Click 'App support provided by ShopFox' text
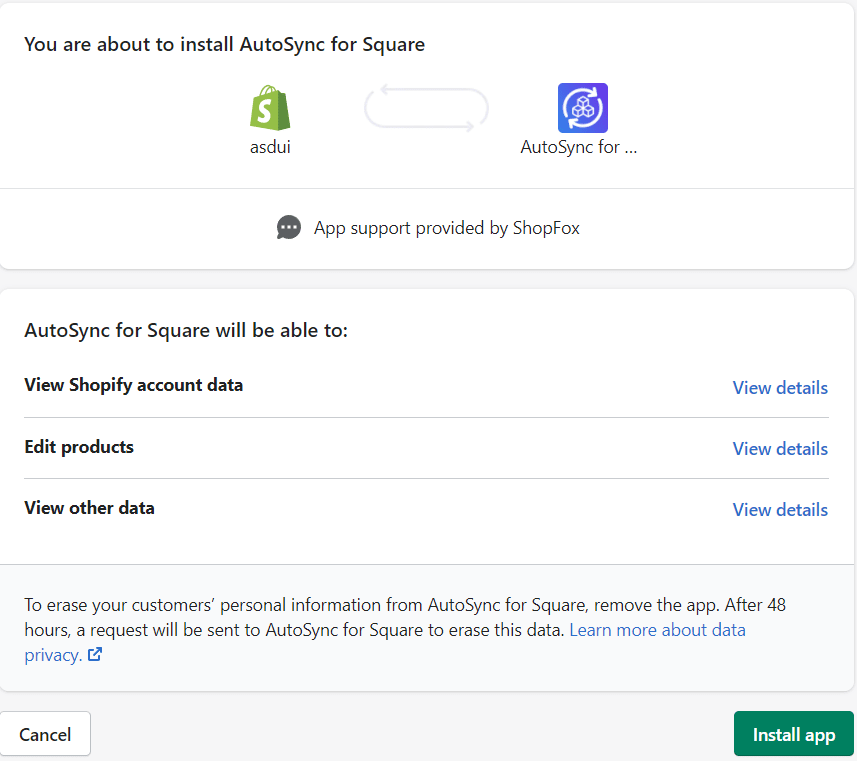 [x=447, y=228]
